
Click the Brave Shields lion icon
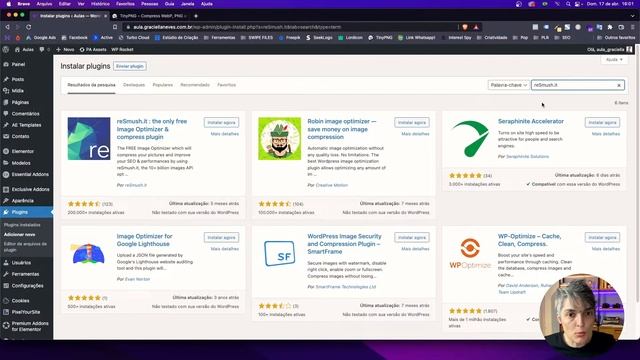(x=464, y=27)
